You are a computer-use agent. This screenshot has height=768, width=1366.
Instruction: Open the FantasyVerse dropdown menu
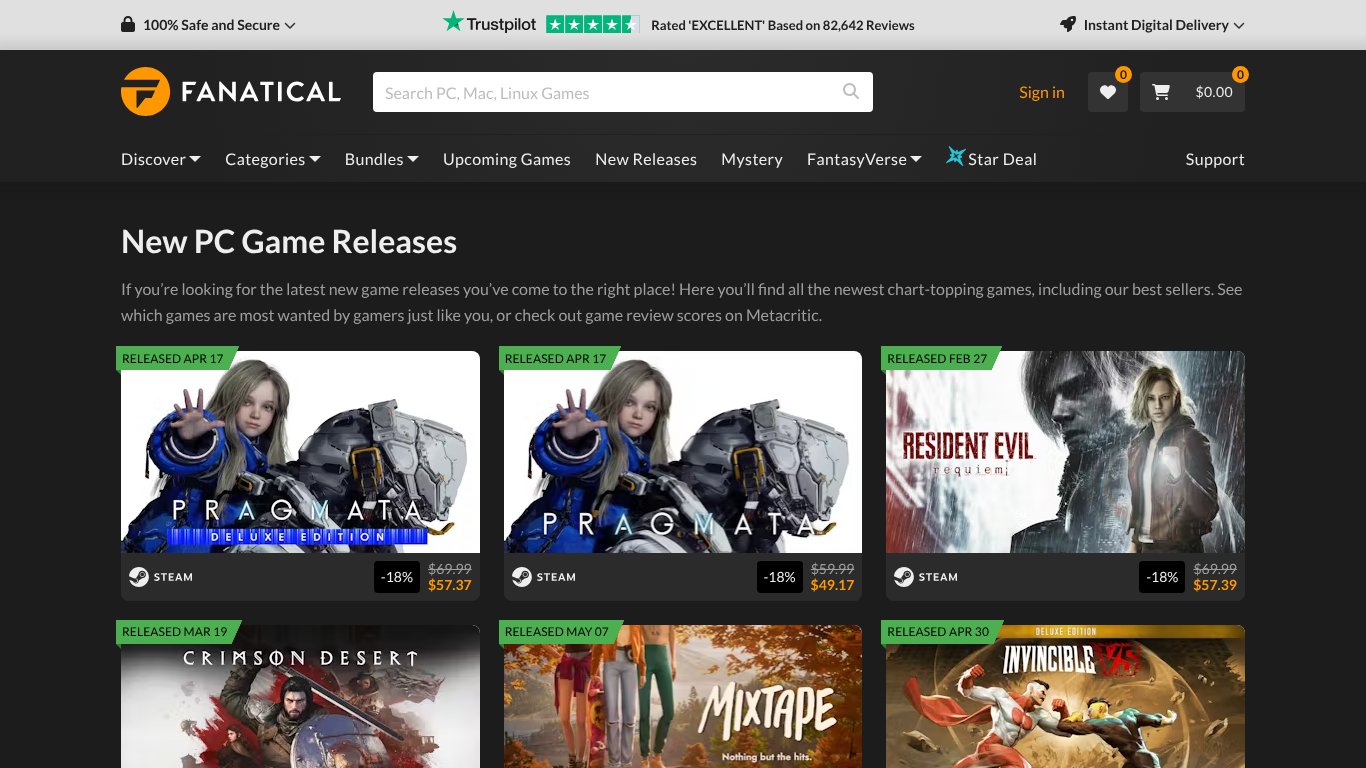click(864, 159)
